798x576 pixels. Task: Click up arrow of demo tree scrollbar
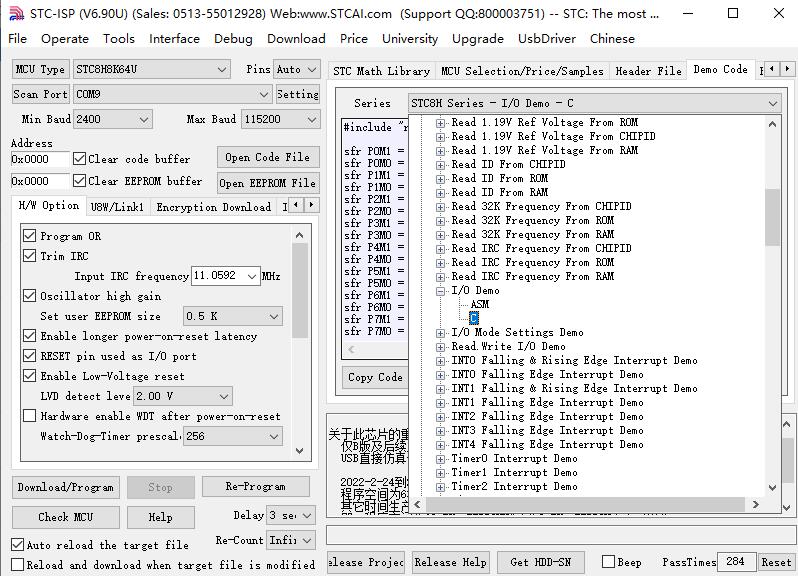coord(772,124)
